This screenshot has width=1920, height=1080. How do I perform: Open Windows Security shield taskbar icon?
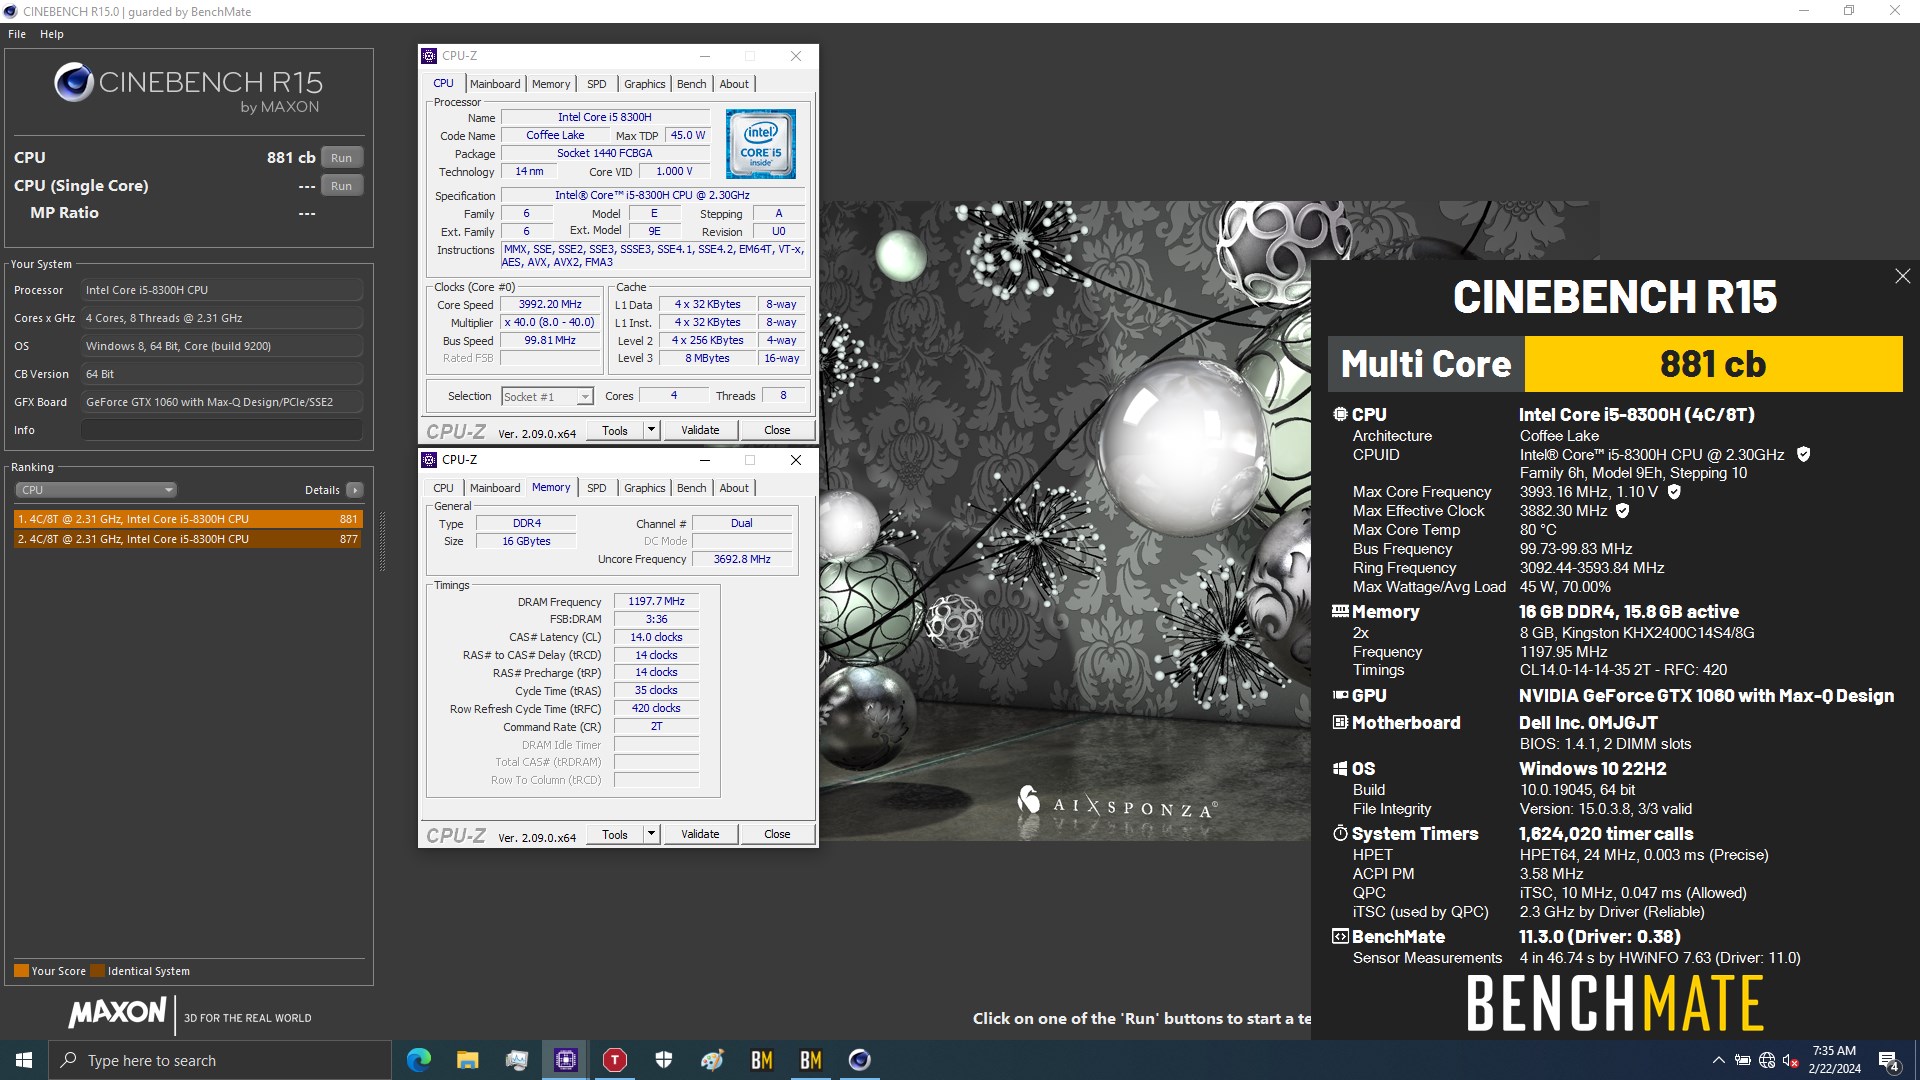tap(664, 1060)
